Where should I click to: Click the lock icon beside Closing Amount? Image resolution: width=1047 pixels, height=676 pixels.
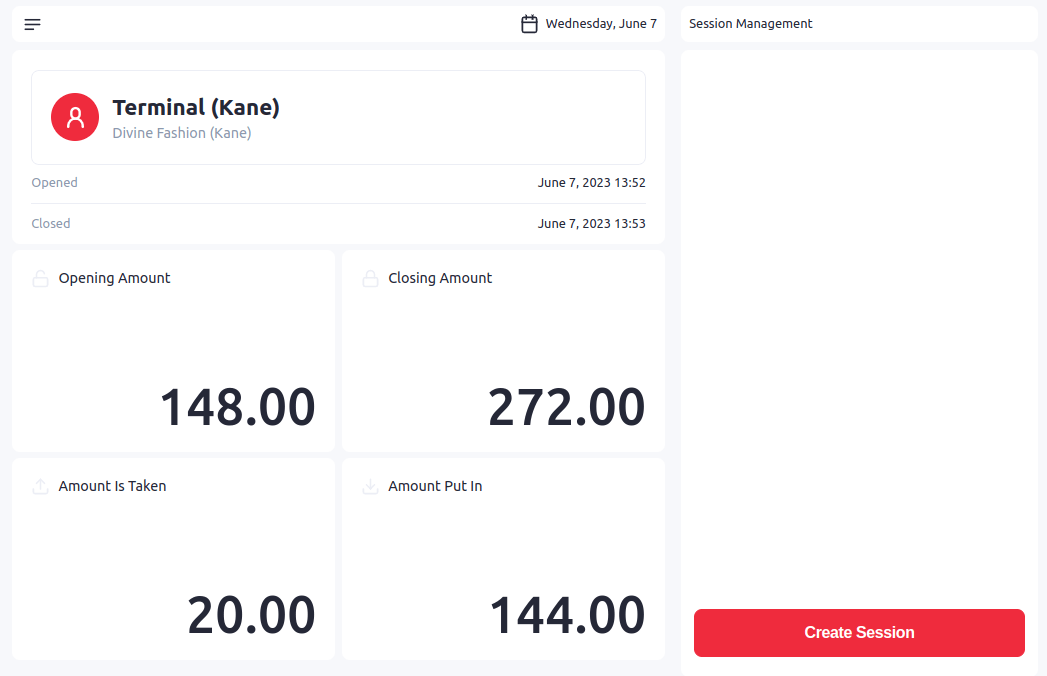coord(370,279)
